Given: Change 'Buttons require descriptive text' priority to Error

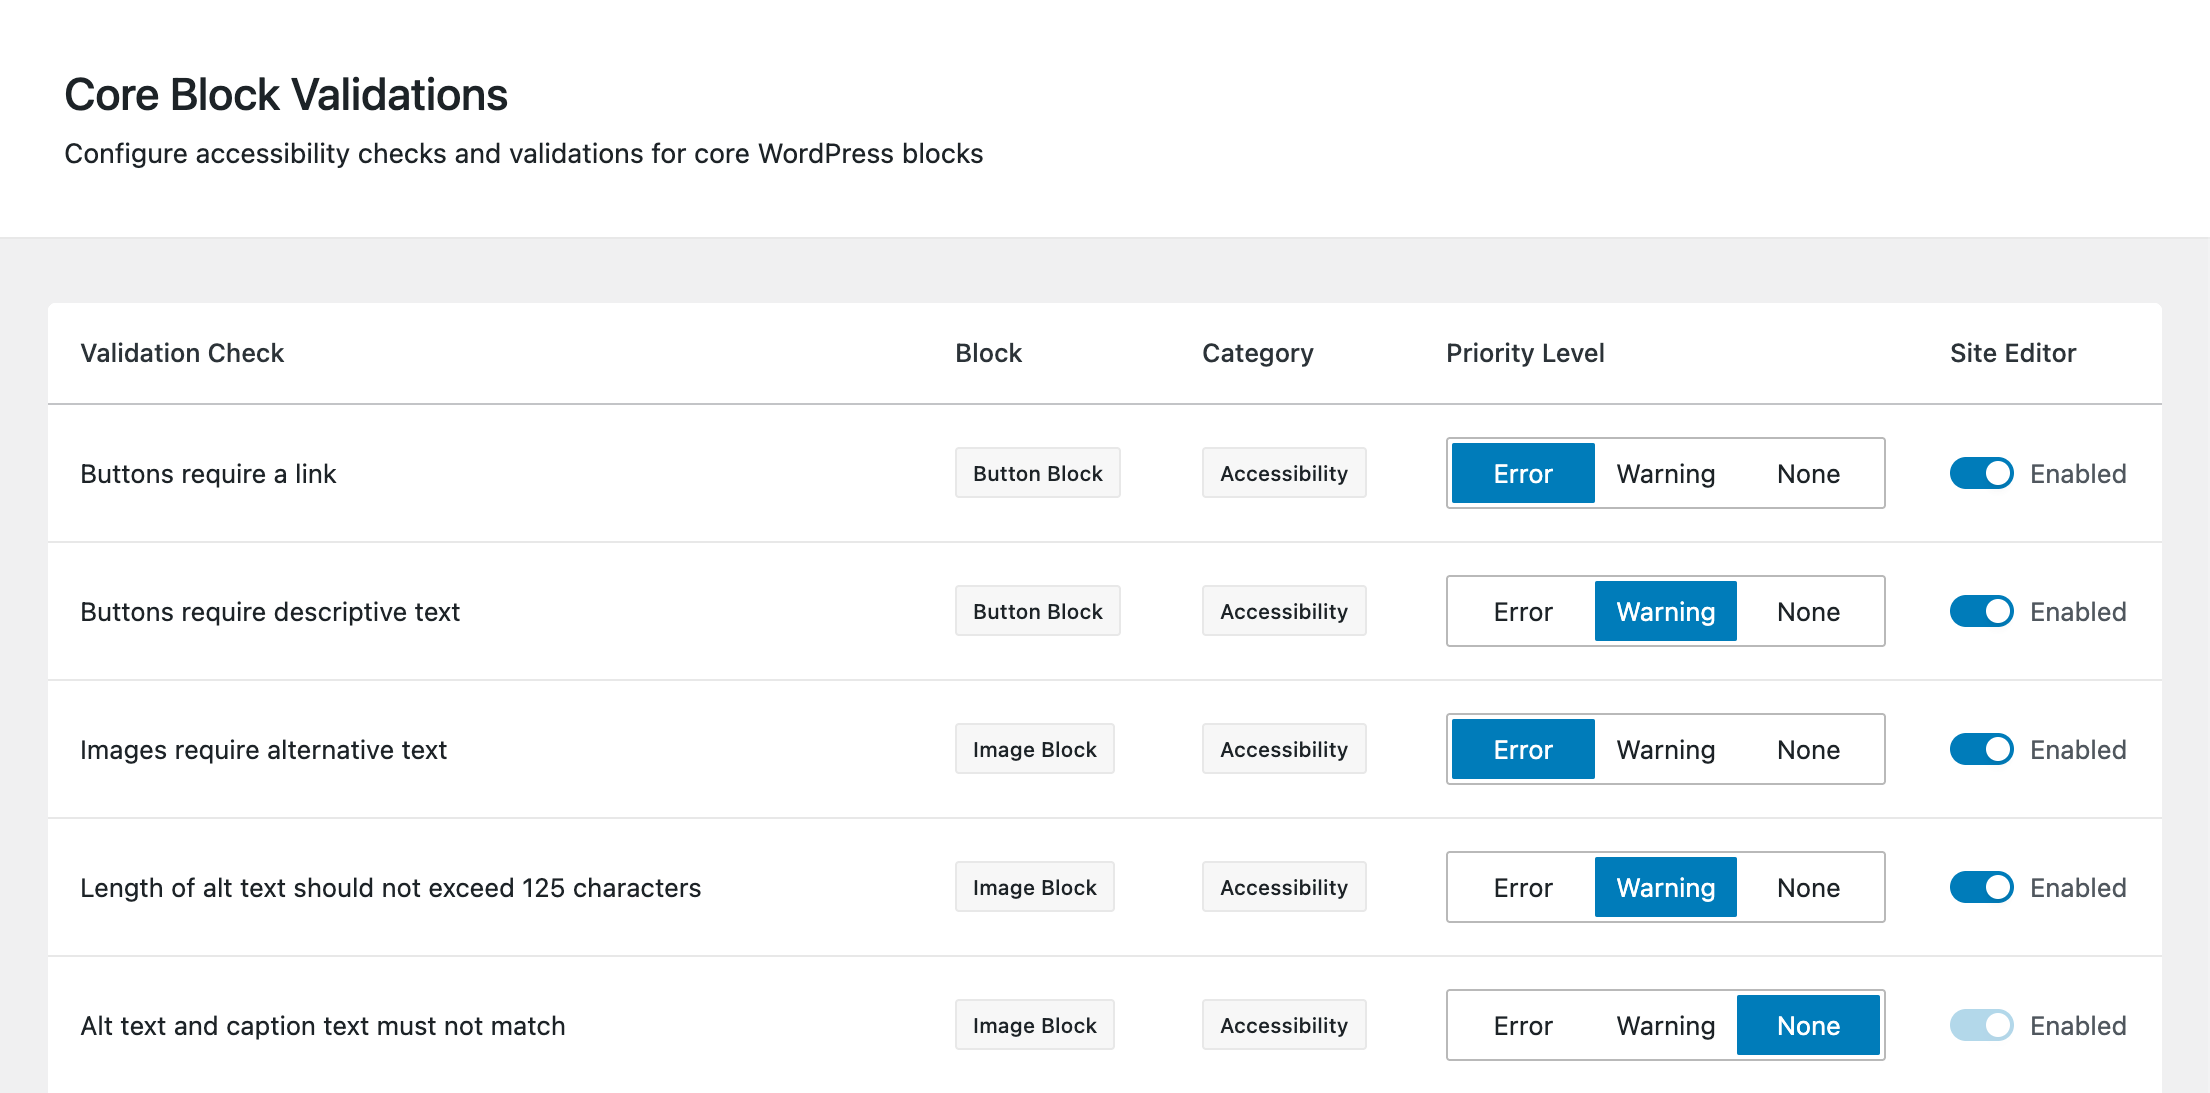Looking at the screenshot, I should 1522,611.
